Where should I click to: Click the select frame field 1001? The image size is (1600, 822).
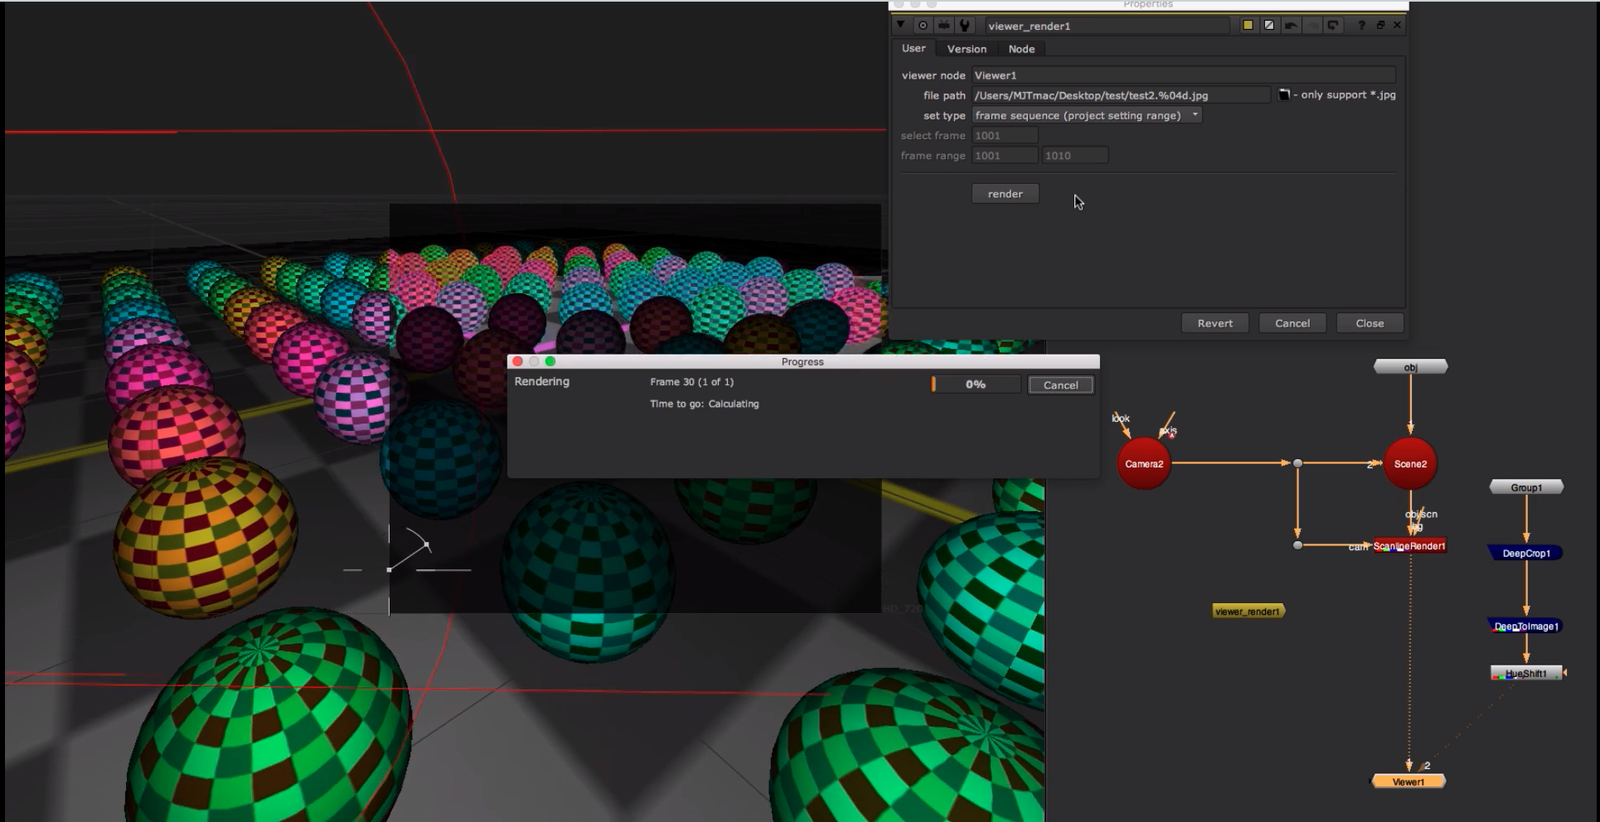[1005, 135]
